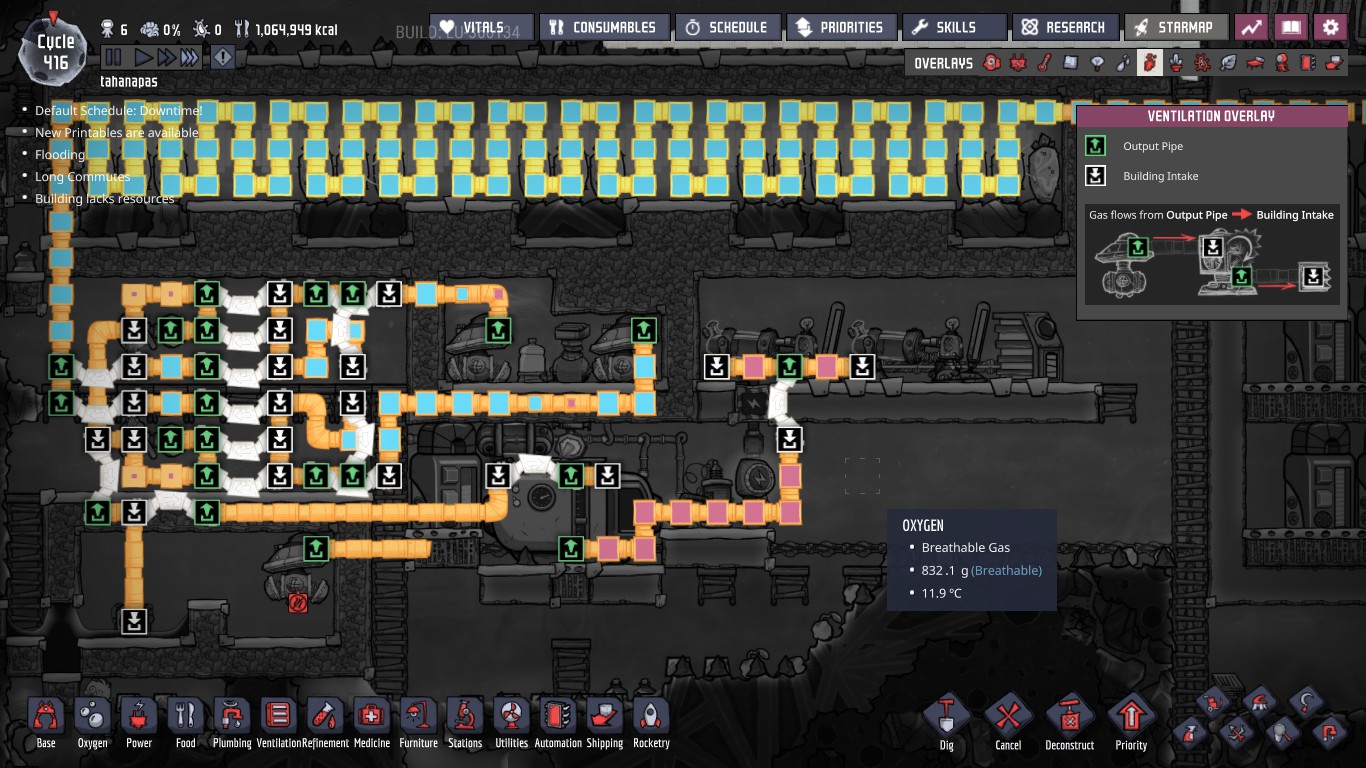This screenshot has height=768, width=1366.
Task: Open the Rocketry build category
Action: (651, 723)
